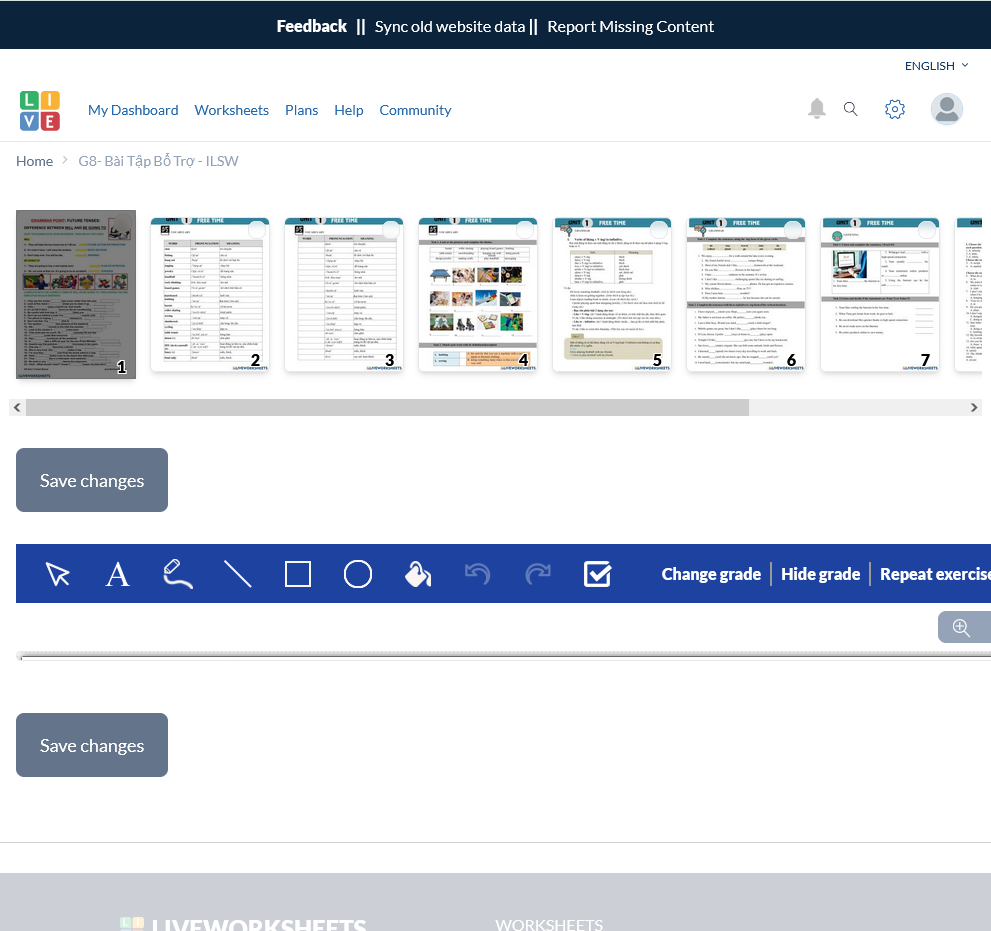
Task: Open the notifications bell
Action: tap(817, 109)
